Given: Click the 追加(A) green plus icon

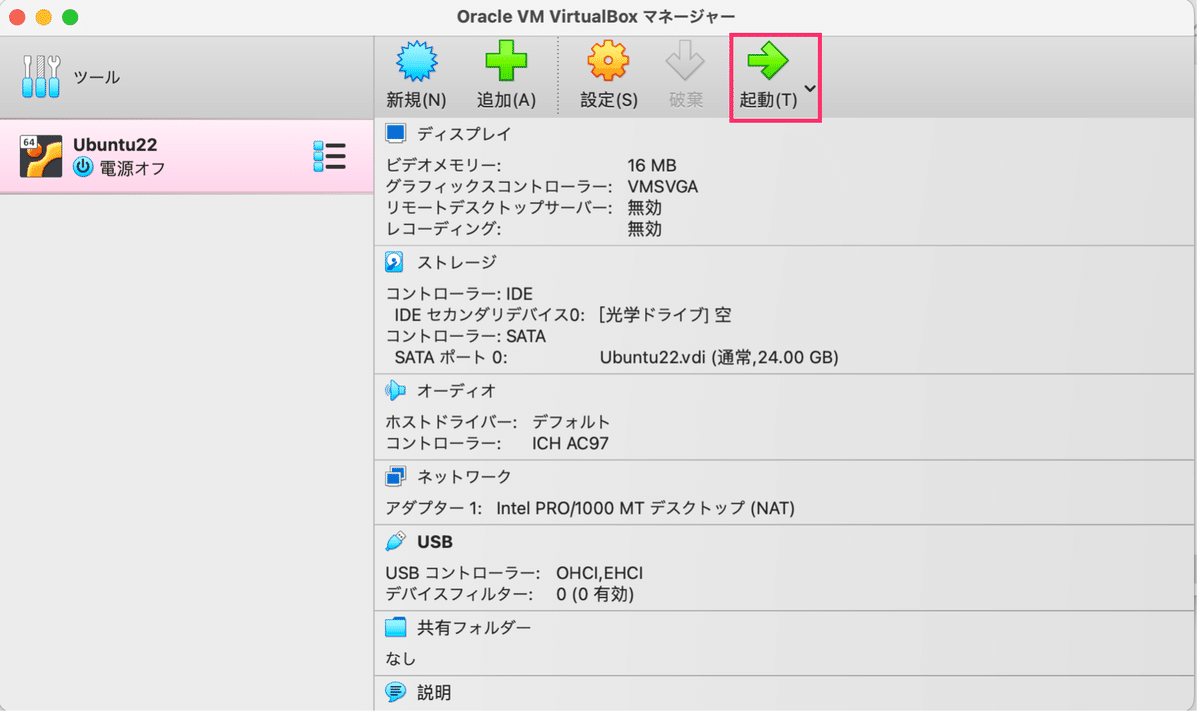Looking at the screenshot, I should tap(506, 62).
